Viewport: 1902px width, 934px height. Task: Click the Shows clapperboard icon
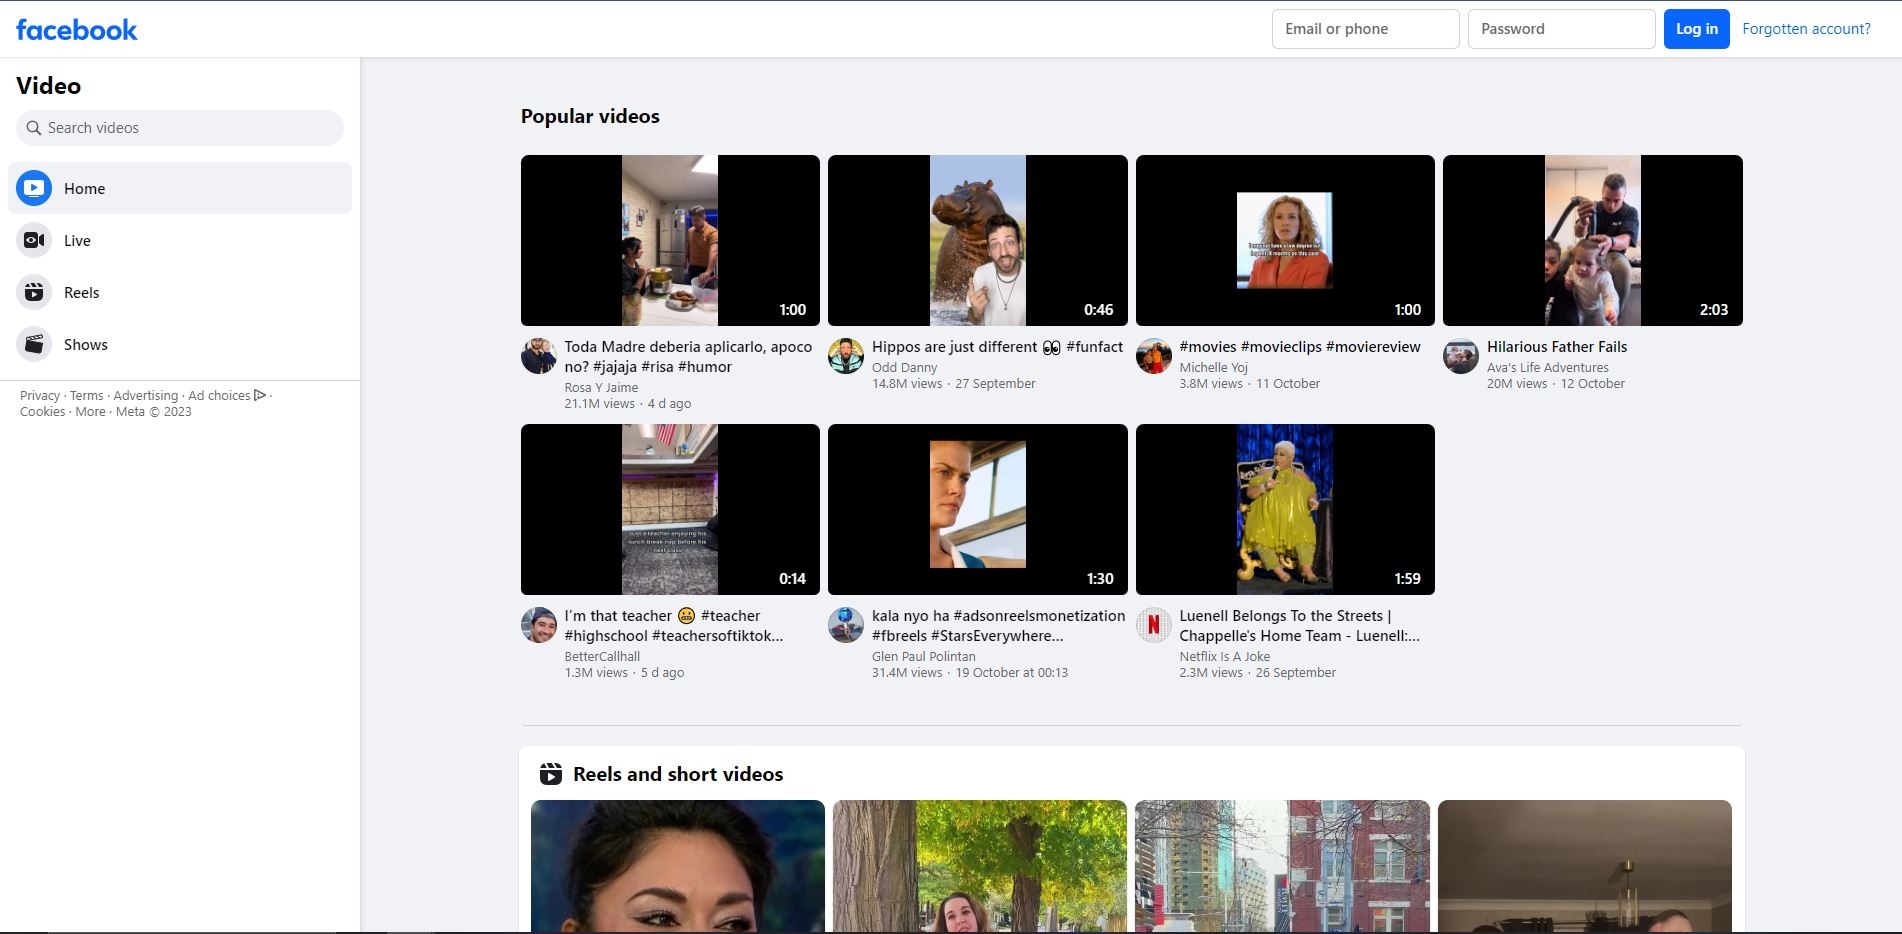pyautogui.click(x=34, y=344)
